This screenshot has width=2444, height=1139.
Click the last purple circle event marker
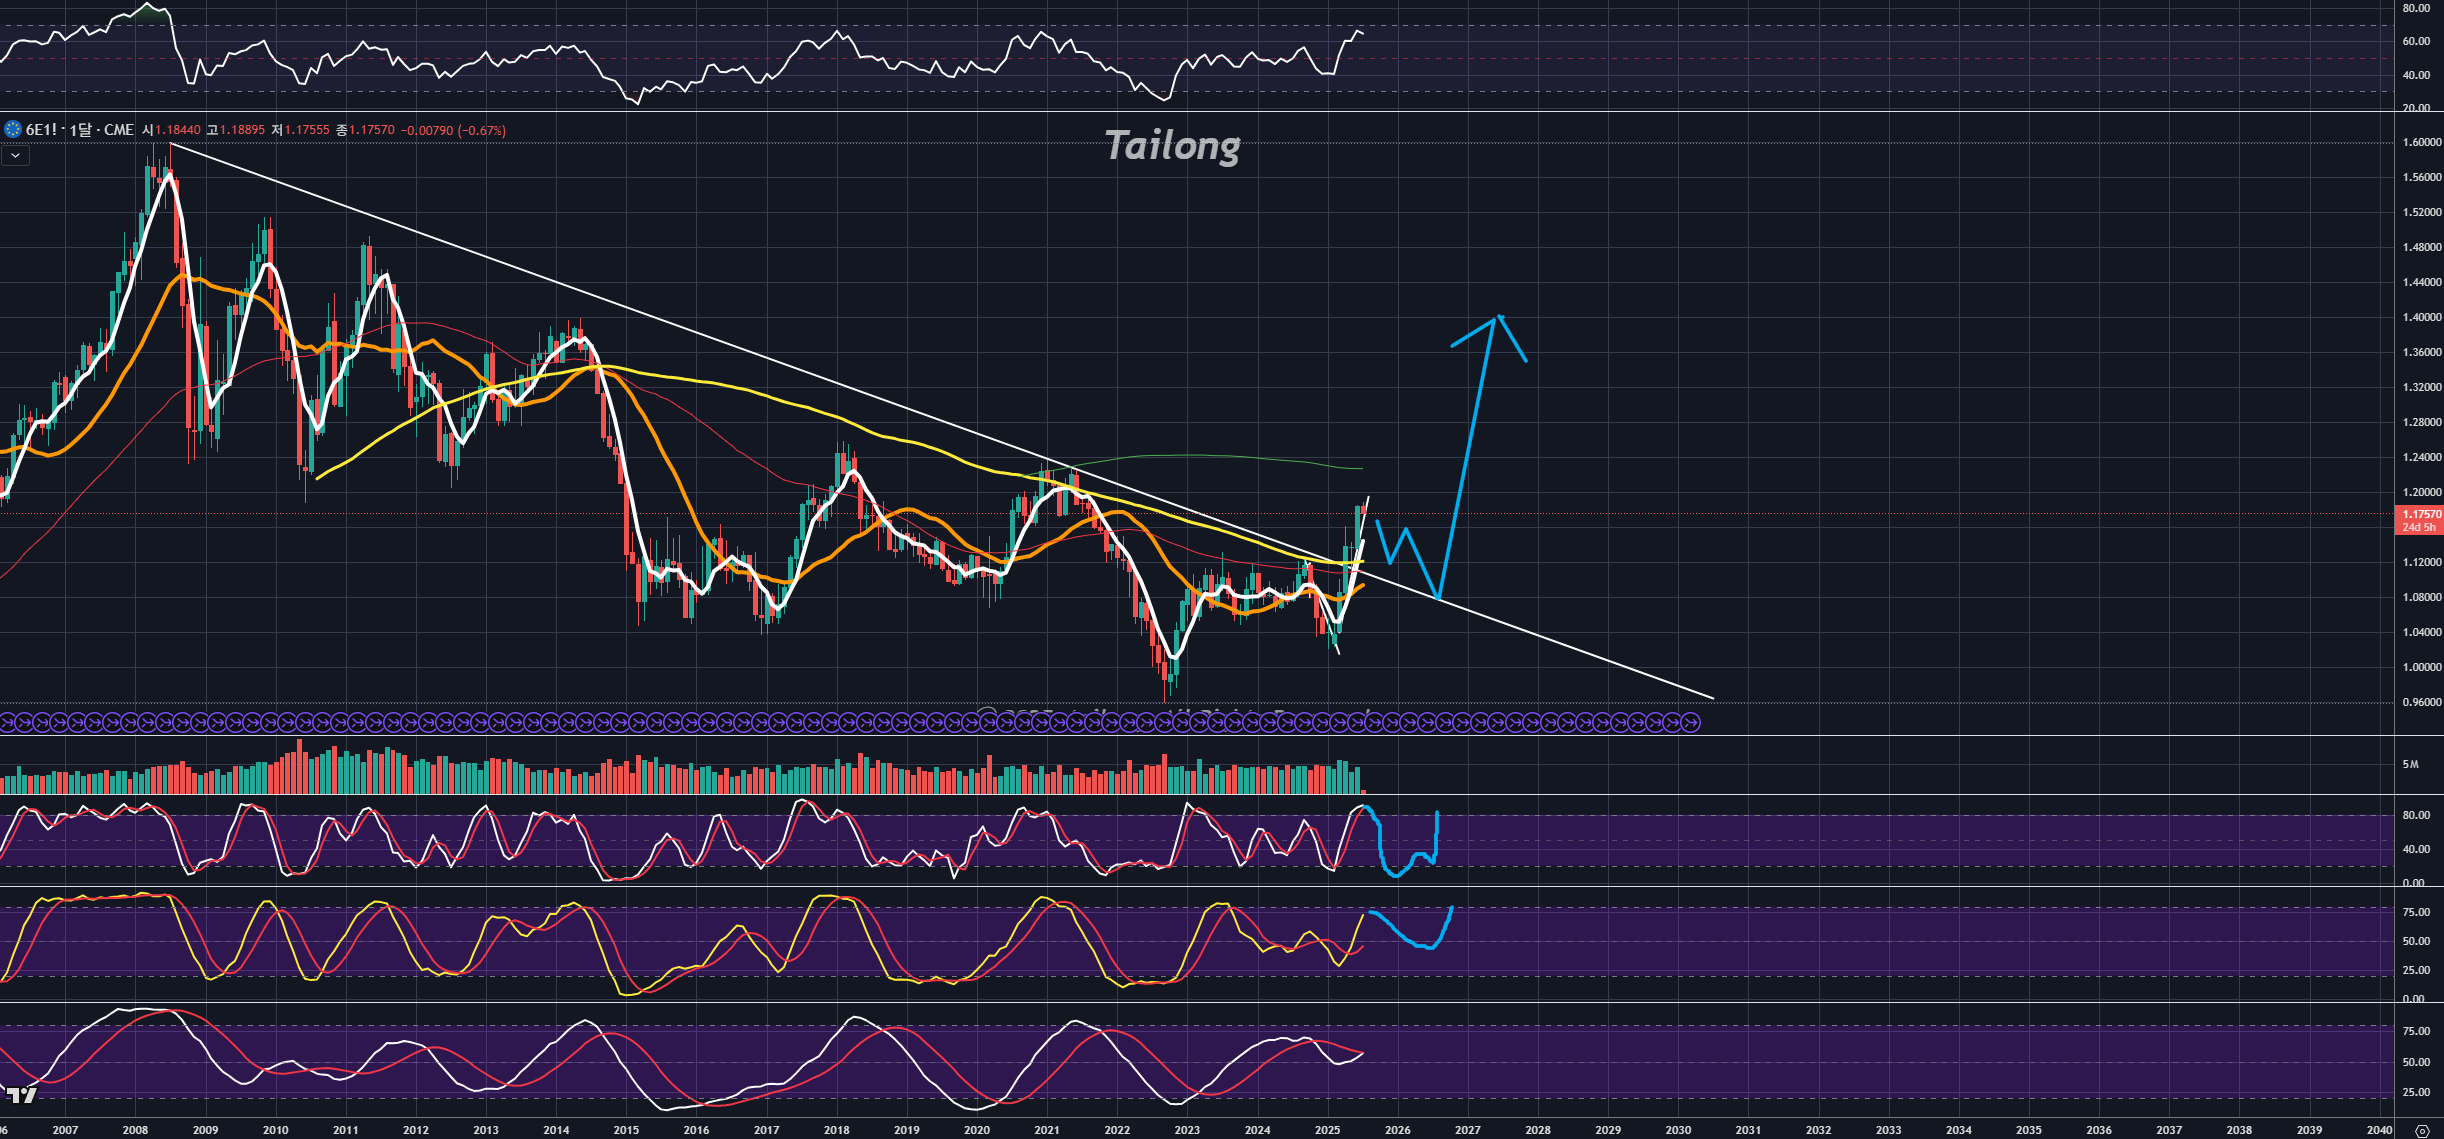tap(1690, 721)
